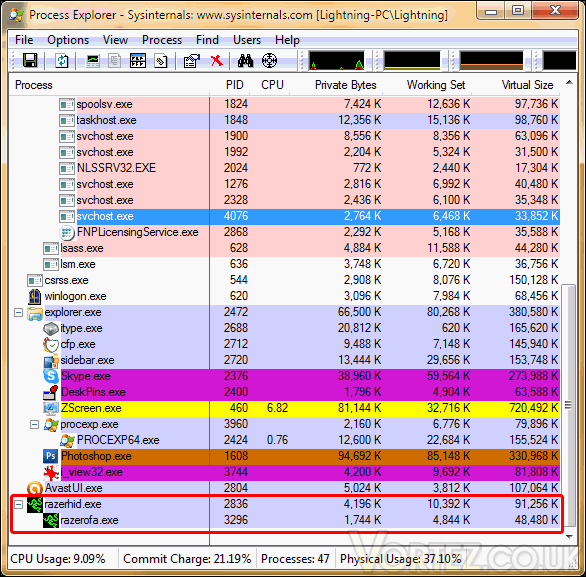Image resolution: width=586 pixels, height=577 pixels.
Task: Click the sidebar.exe icon
Action: [51, 360]
